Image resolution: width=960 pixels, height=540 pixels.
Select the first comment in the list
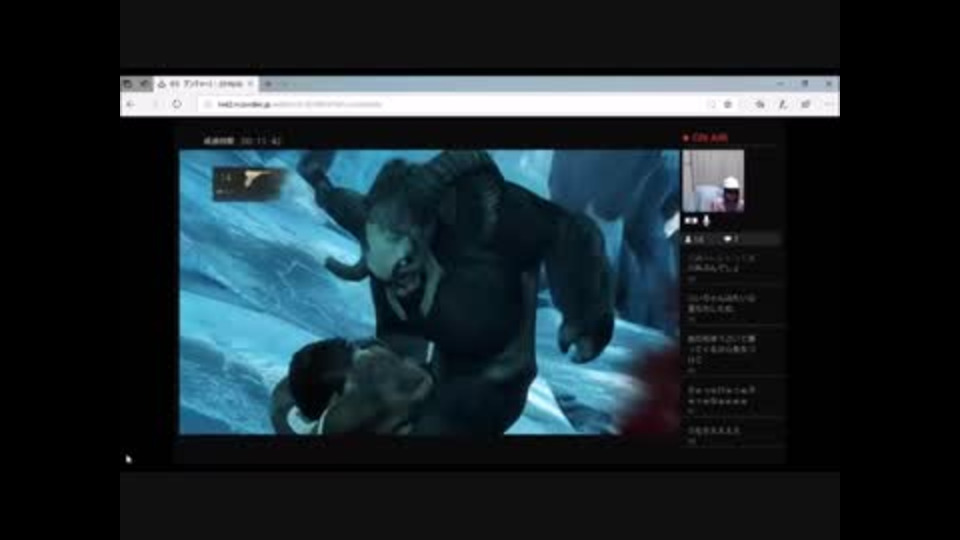pos(730,266)
